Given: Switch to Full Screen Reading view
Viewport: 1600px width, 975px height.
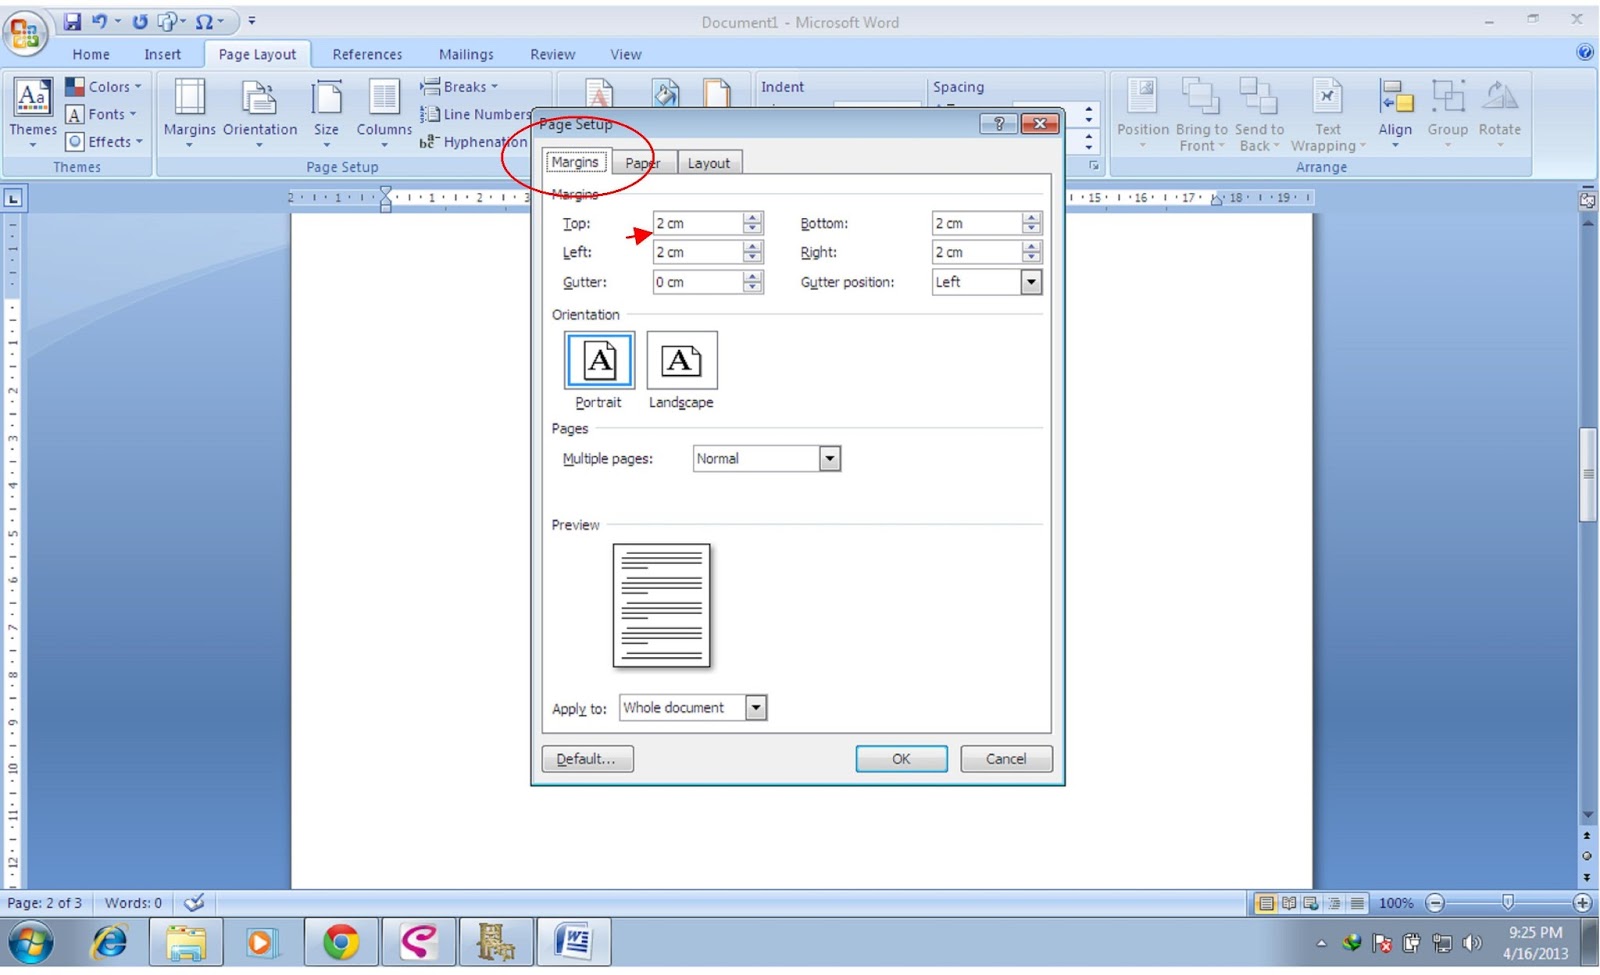Looking at the screenshot, I should tap(1289, 903).
